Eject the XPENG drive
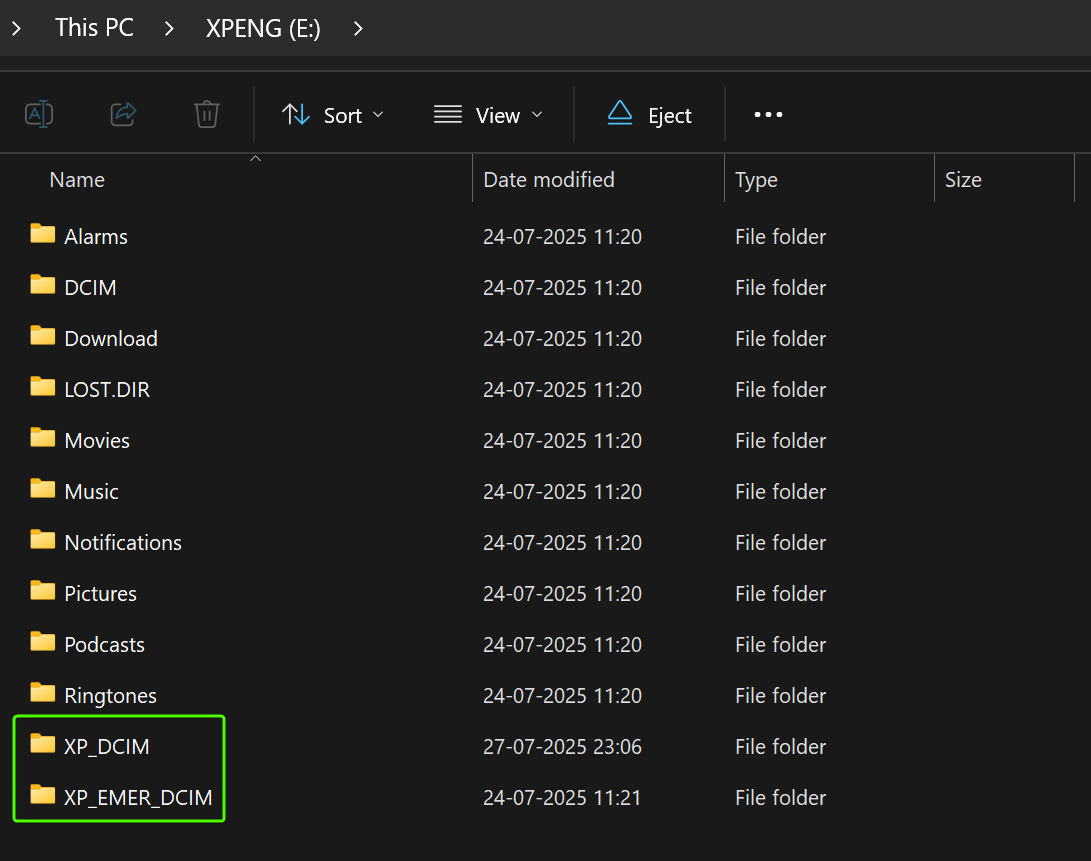The image size is (1091, 861). 649,115
